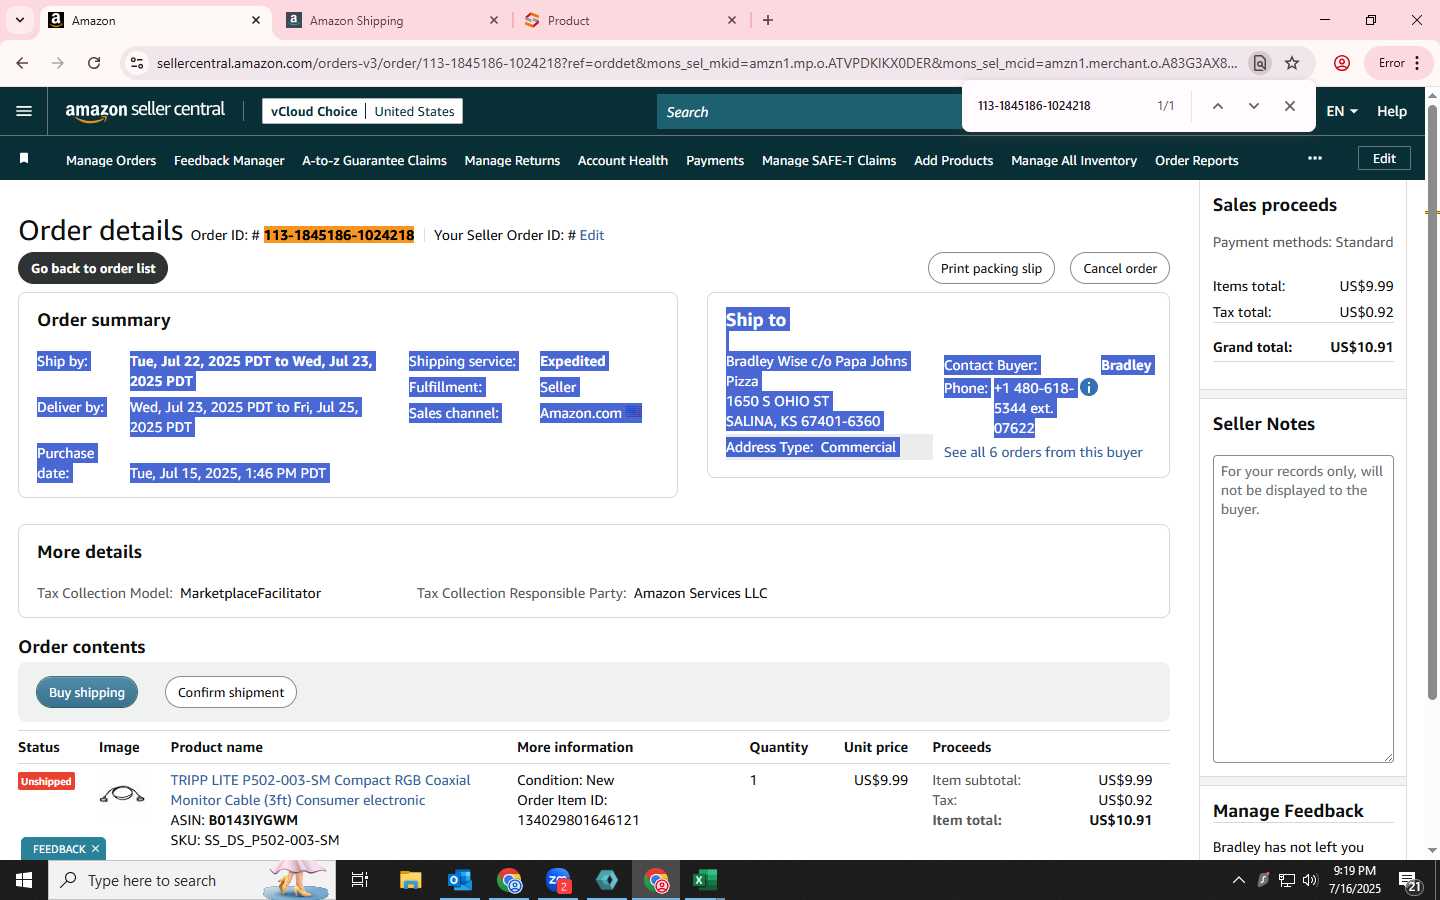
Task: Open the browser profile icon
Action: 1342,63
